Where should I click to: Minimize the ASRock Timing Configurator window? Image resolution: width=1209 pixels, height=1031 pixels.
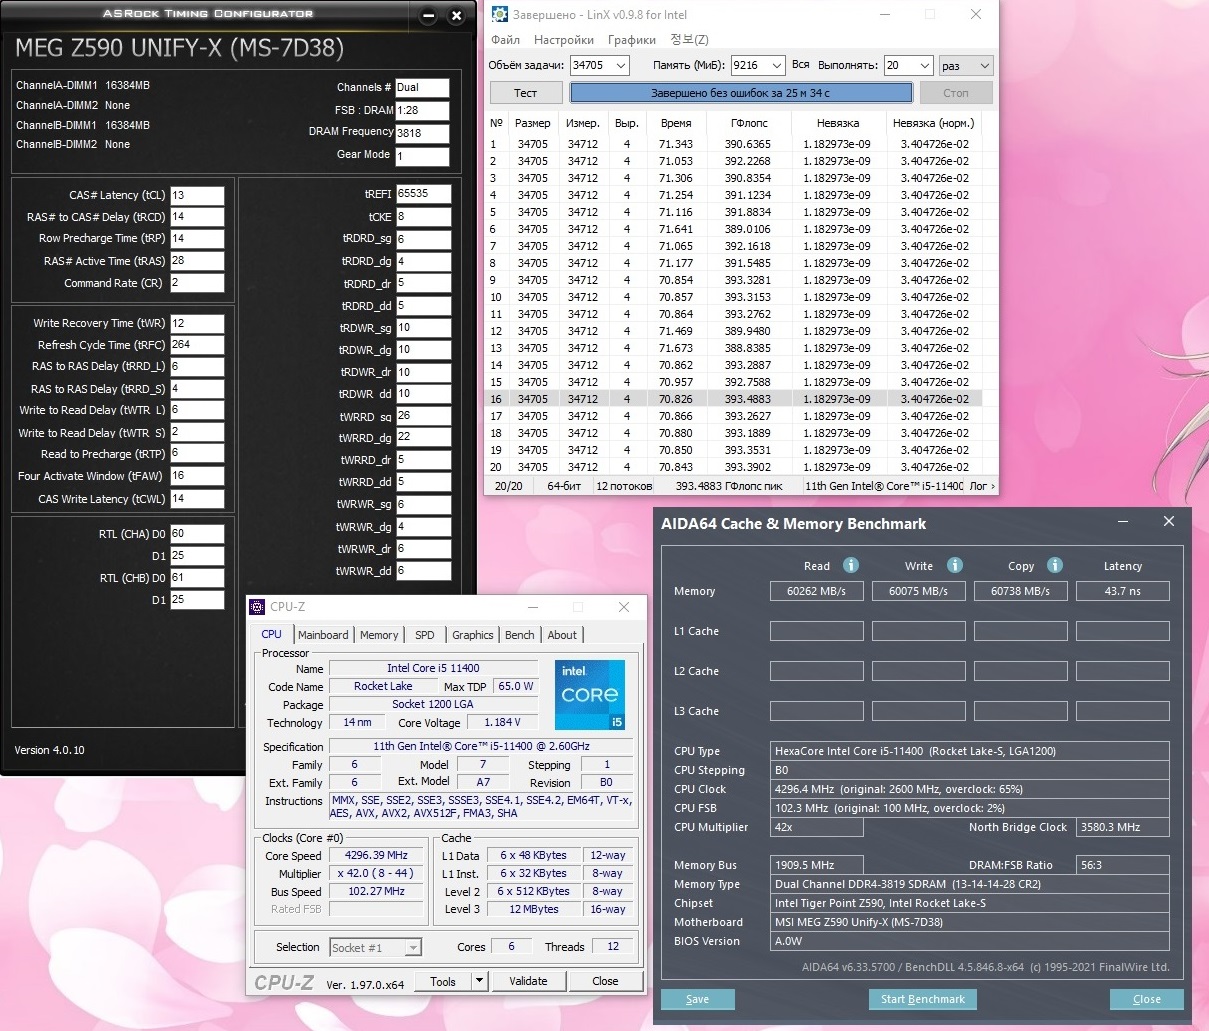coord(428,15)
